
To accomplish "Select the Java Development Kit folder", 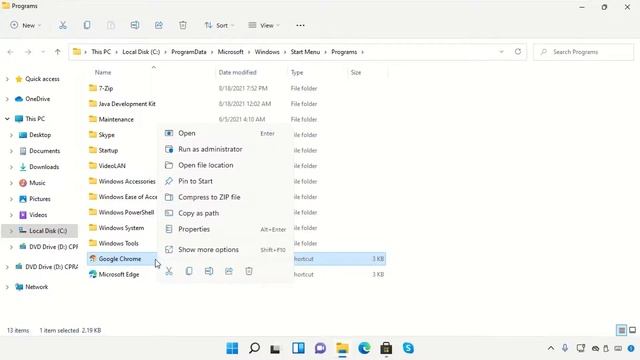I will click(x=127, y=104).
